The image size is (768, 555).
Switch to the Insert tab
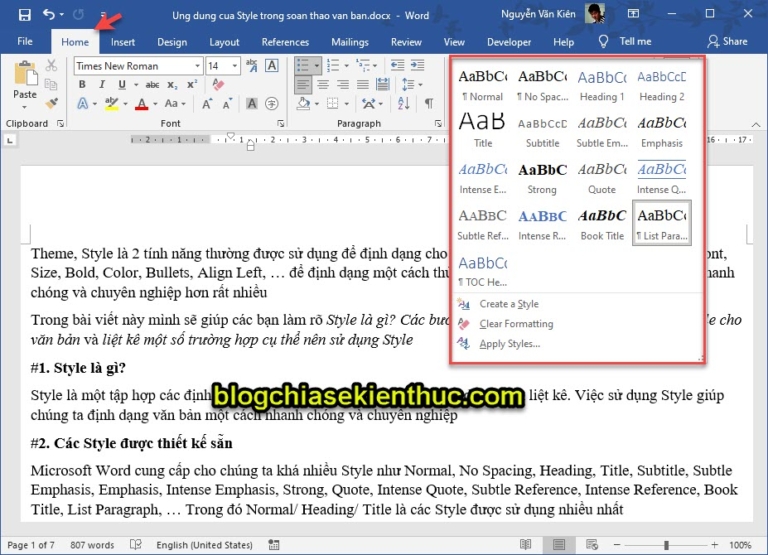(x=122, y=42)
